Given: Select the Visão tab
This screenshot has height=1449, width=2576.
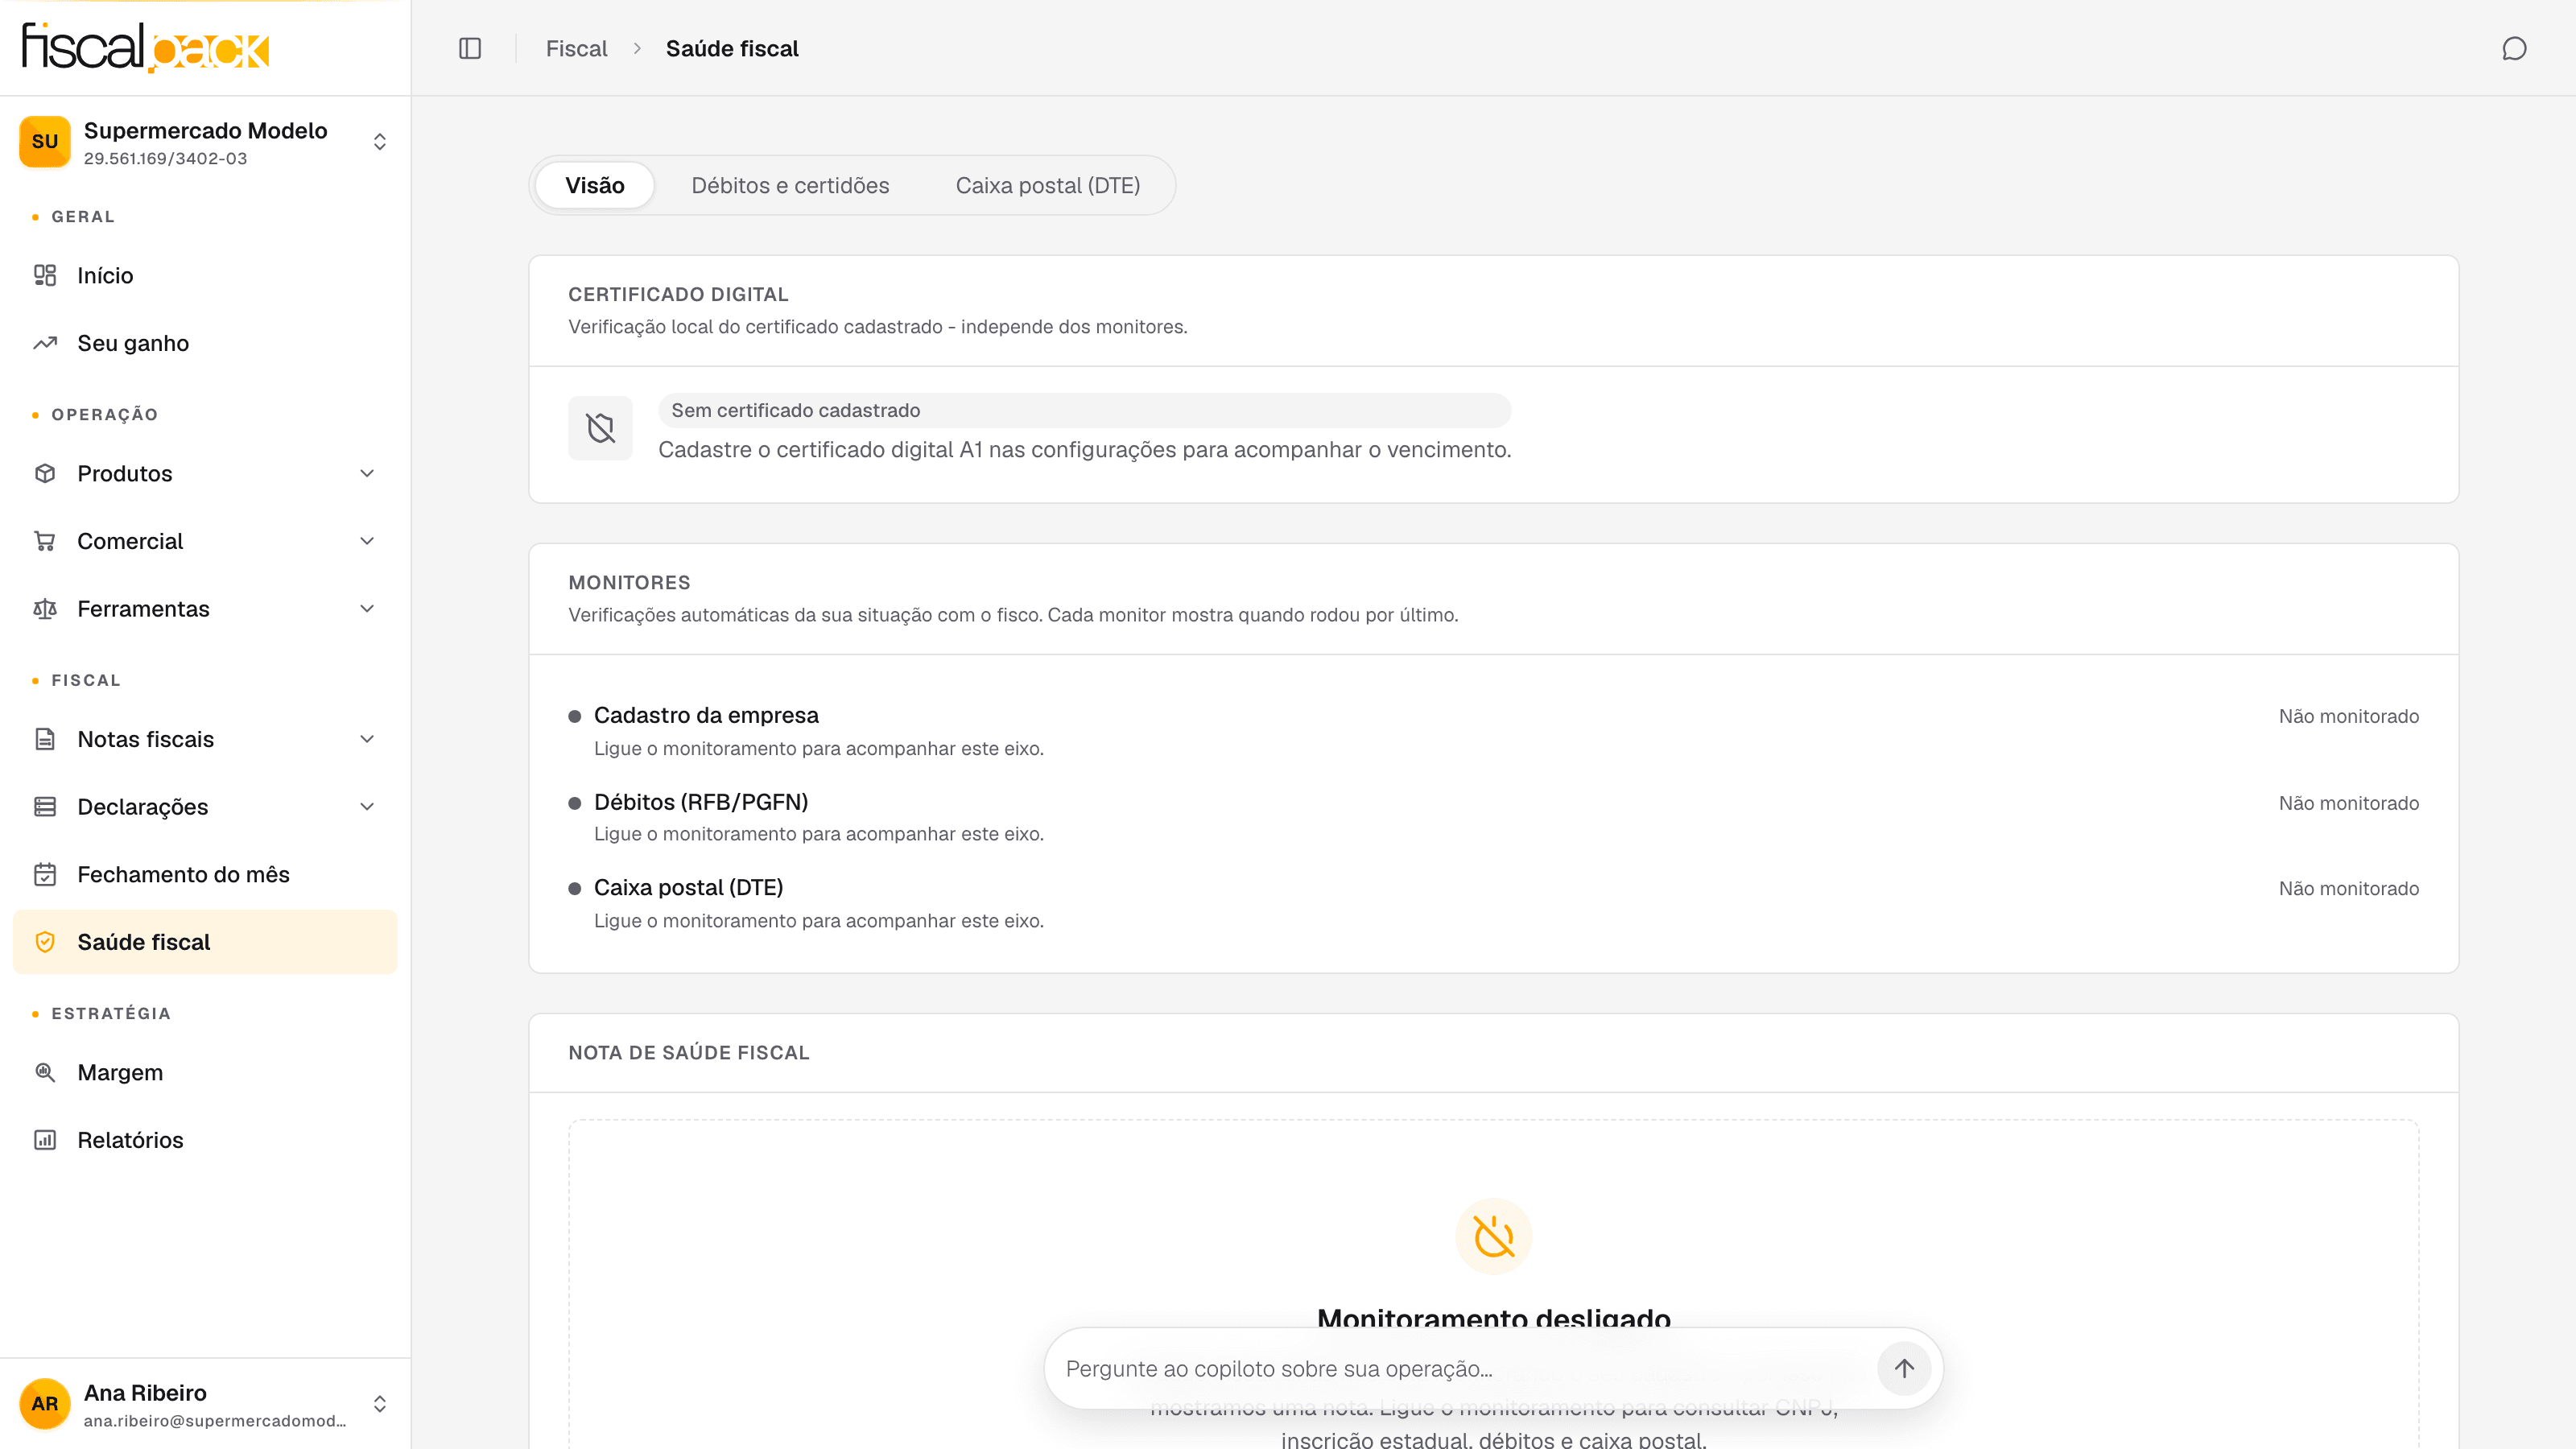Looking at the screenshot, I should [595, 185].
